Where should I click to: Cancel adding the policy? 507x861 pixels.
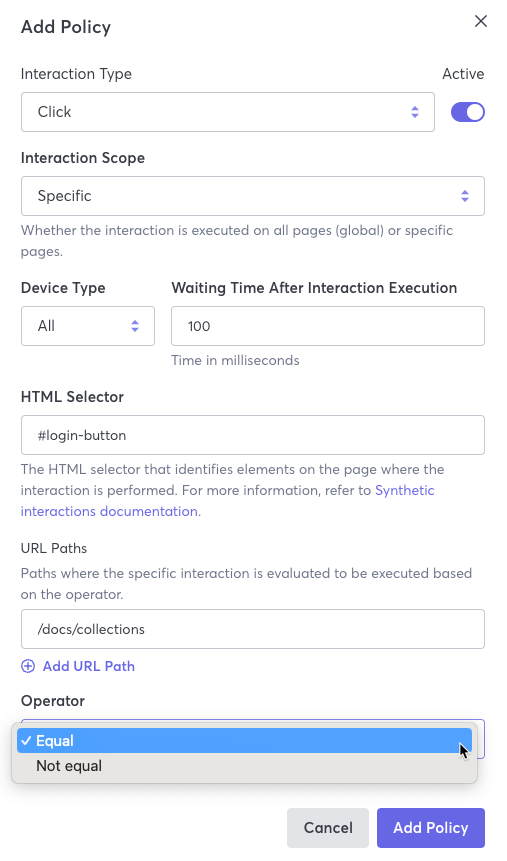coord(328,828)
